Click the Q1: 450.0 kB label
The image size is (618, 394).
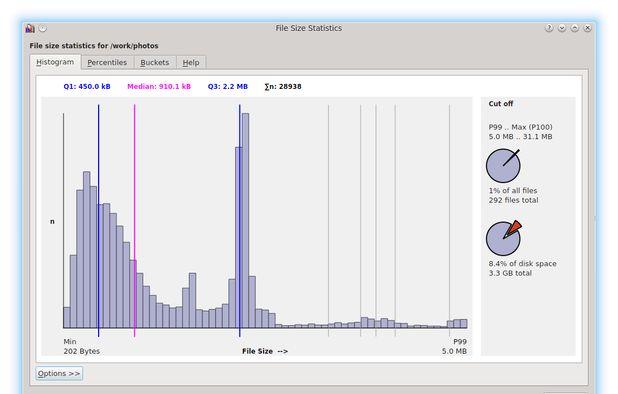(87, 86)
